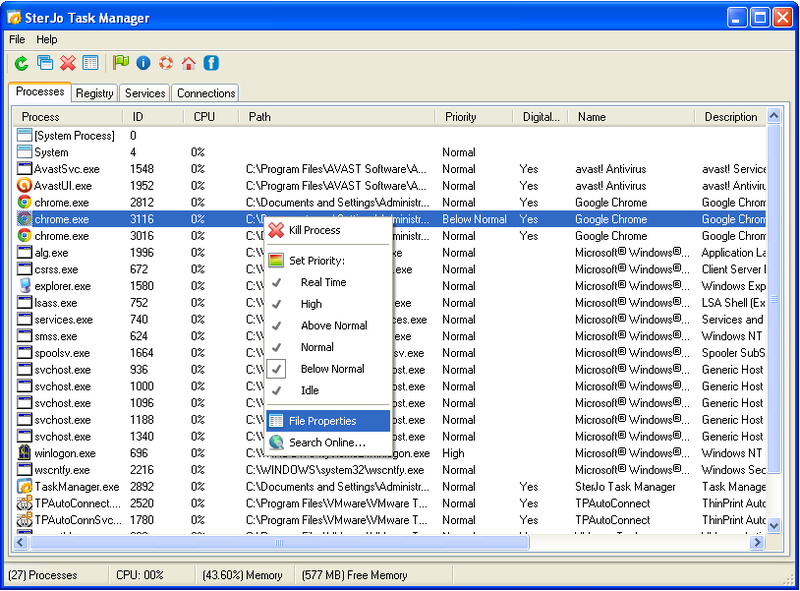Choose Kill Process from context menu

coord(328,230)
